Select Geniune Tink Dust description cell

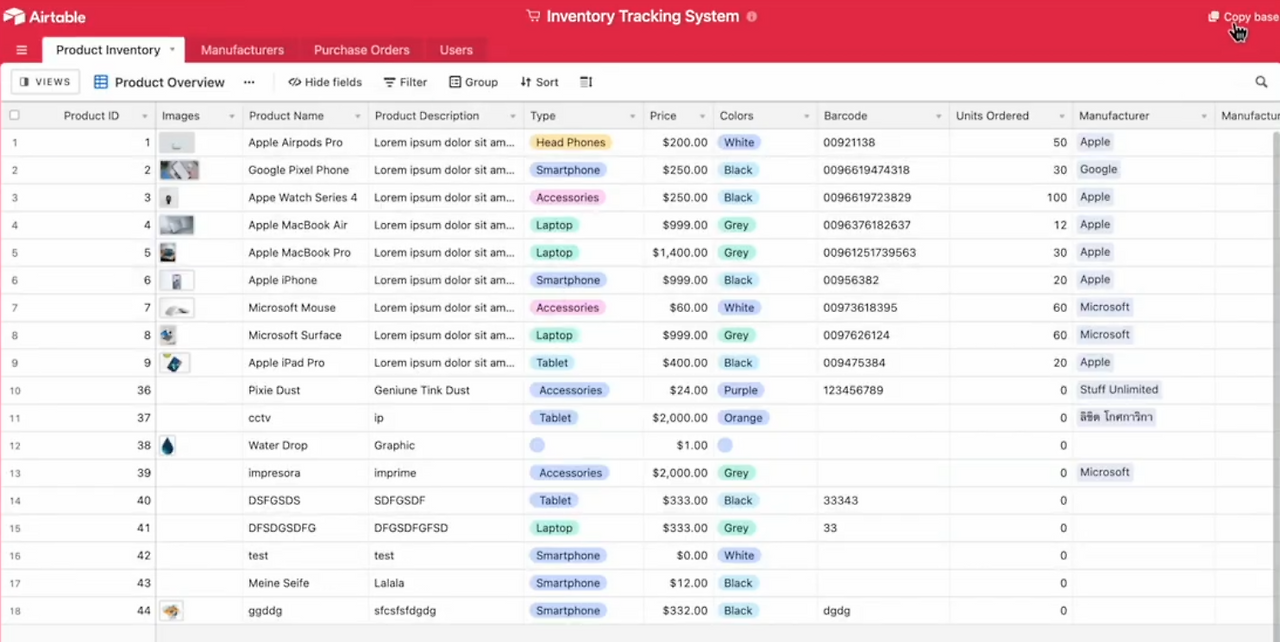446,390
